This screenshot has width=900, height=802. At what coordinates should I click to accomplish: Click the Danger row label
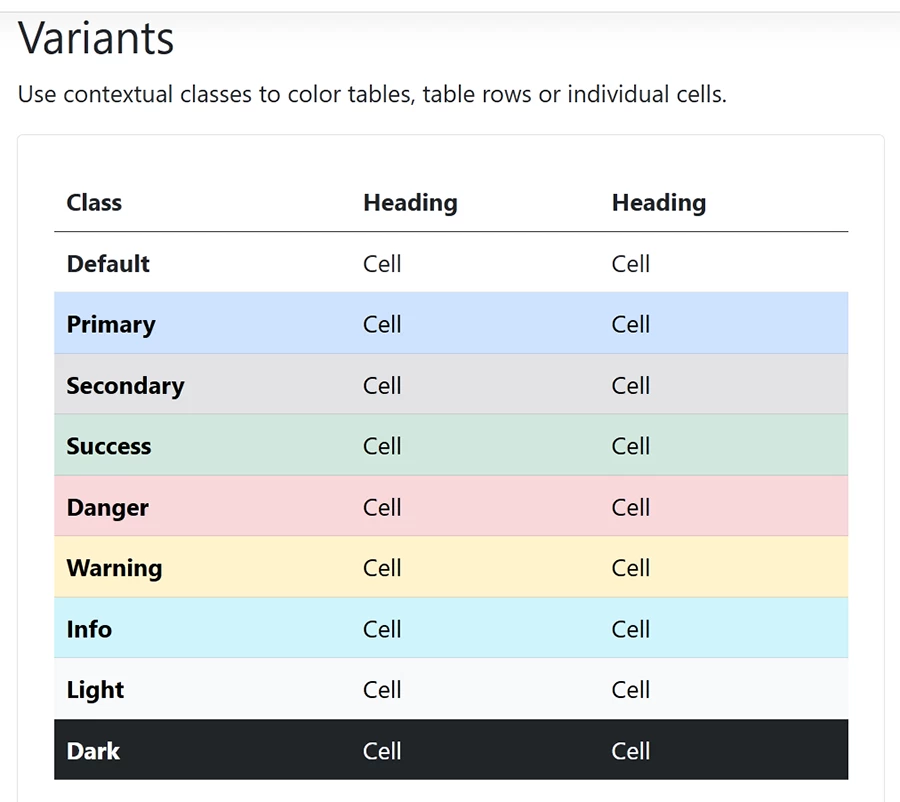click(107, 508)
